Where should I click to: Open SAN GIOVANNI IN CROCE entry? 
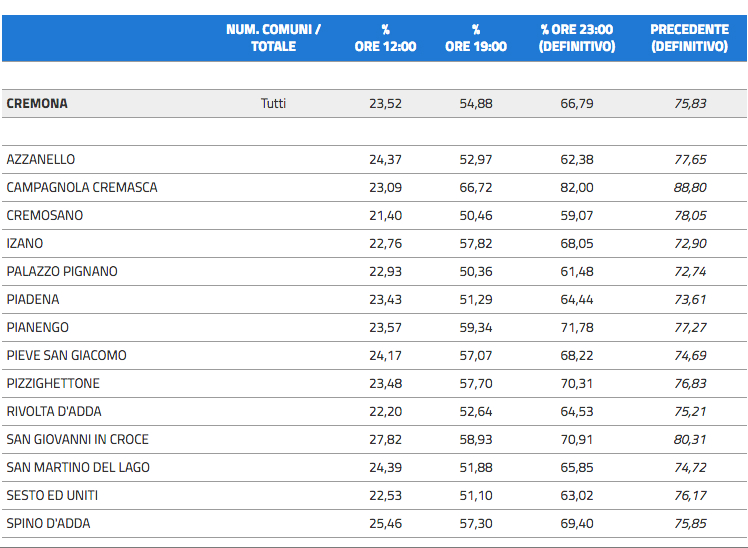(x=76, y=439)
